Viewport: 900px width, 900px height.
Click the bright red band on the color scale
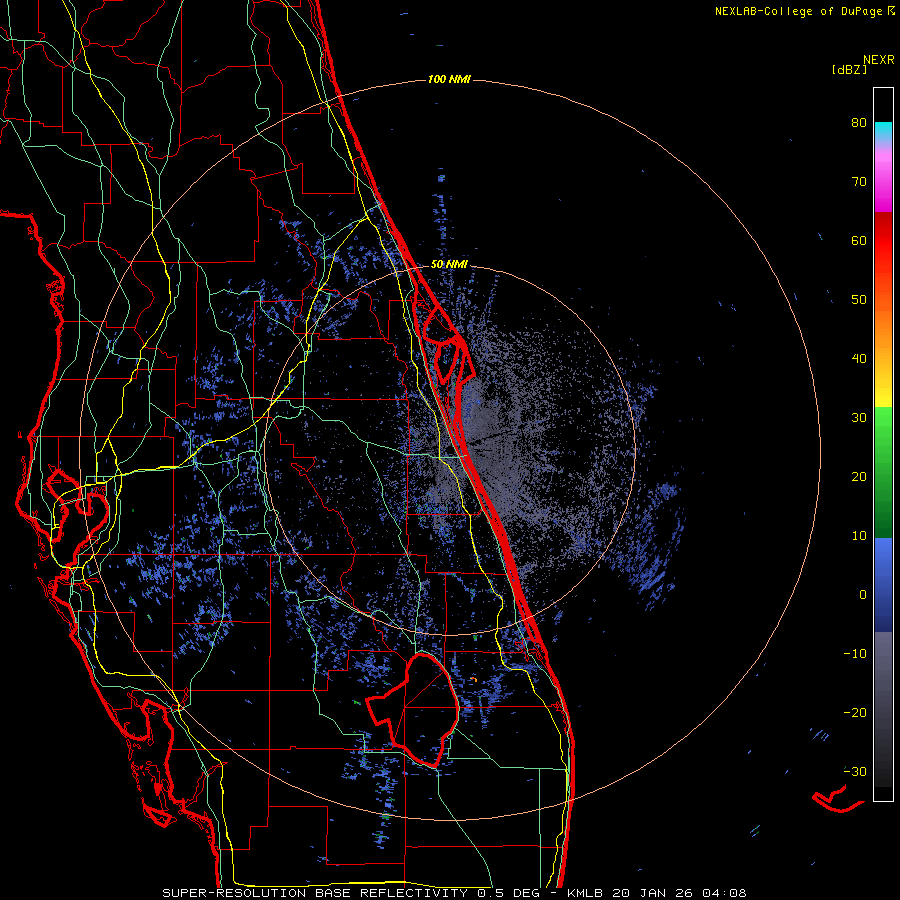[x=883, y=247]
